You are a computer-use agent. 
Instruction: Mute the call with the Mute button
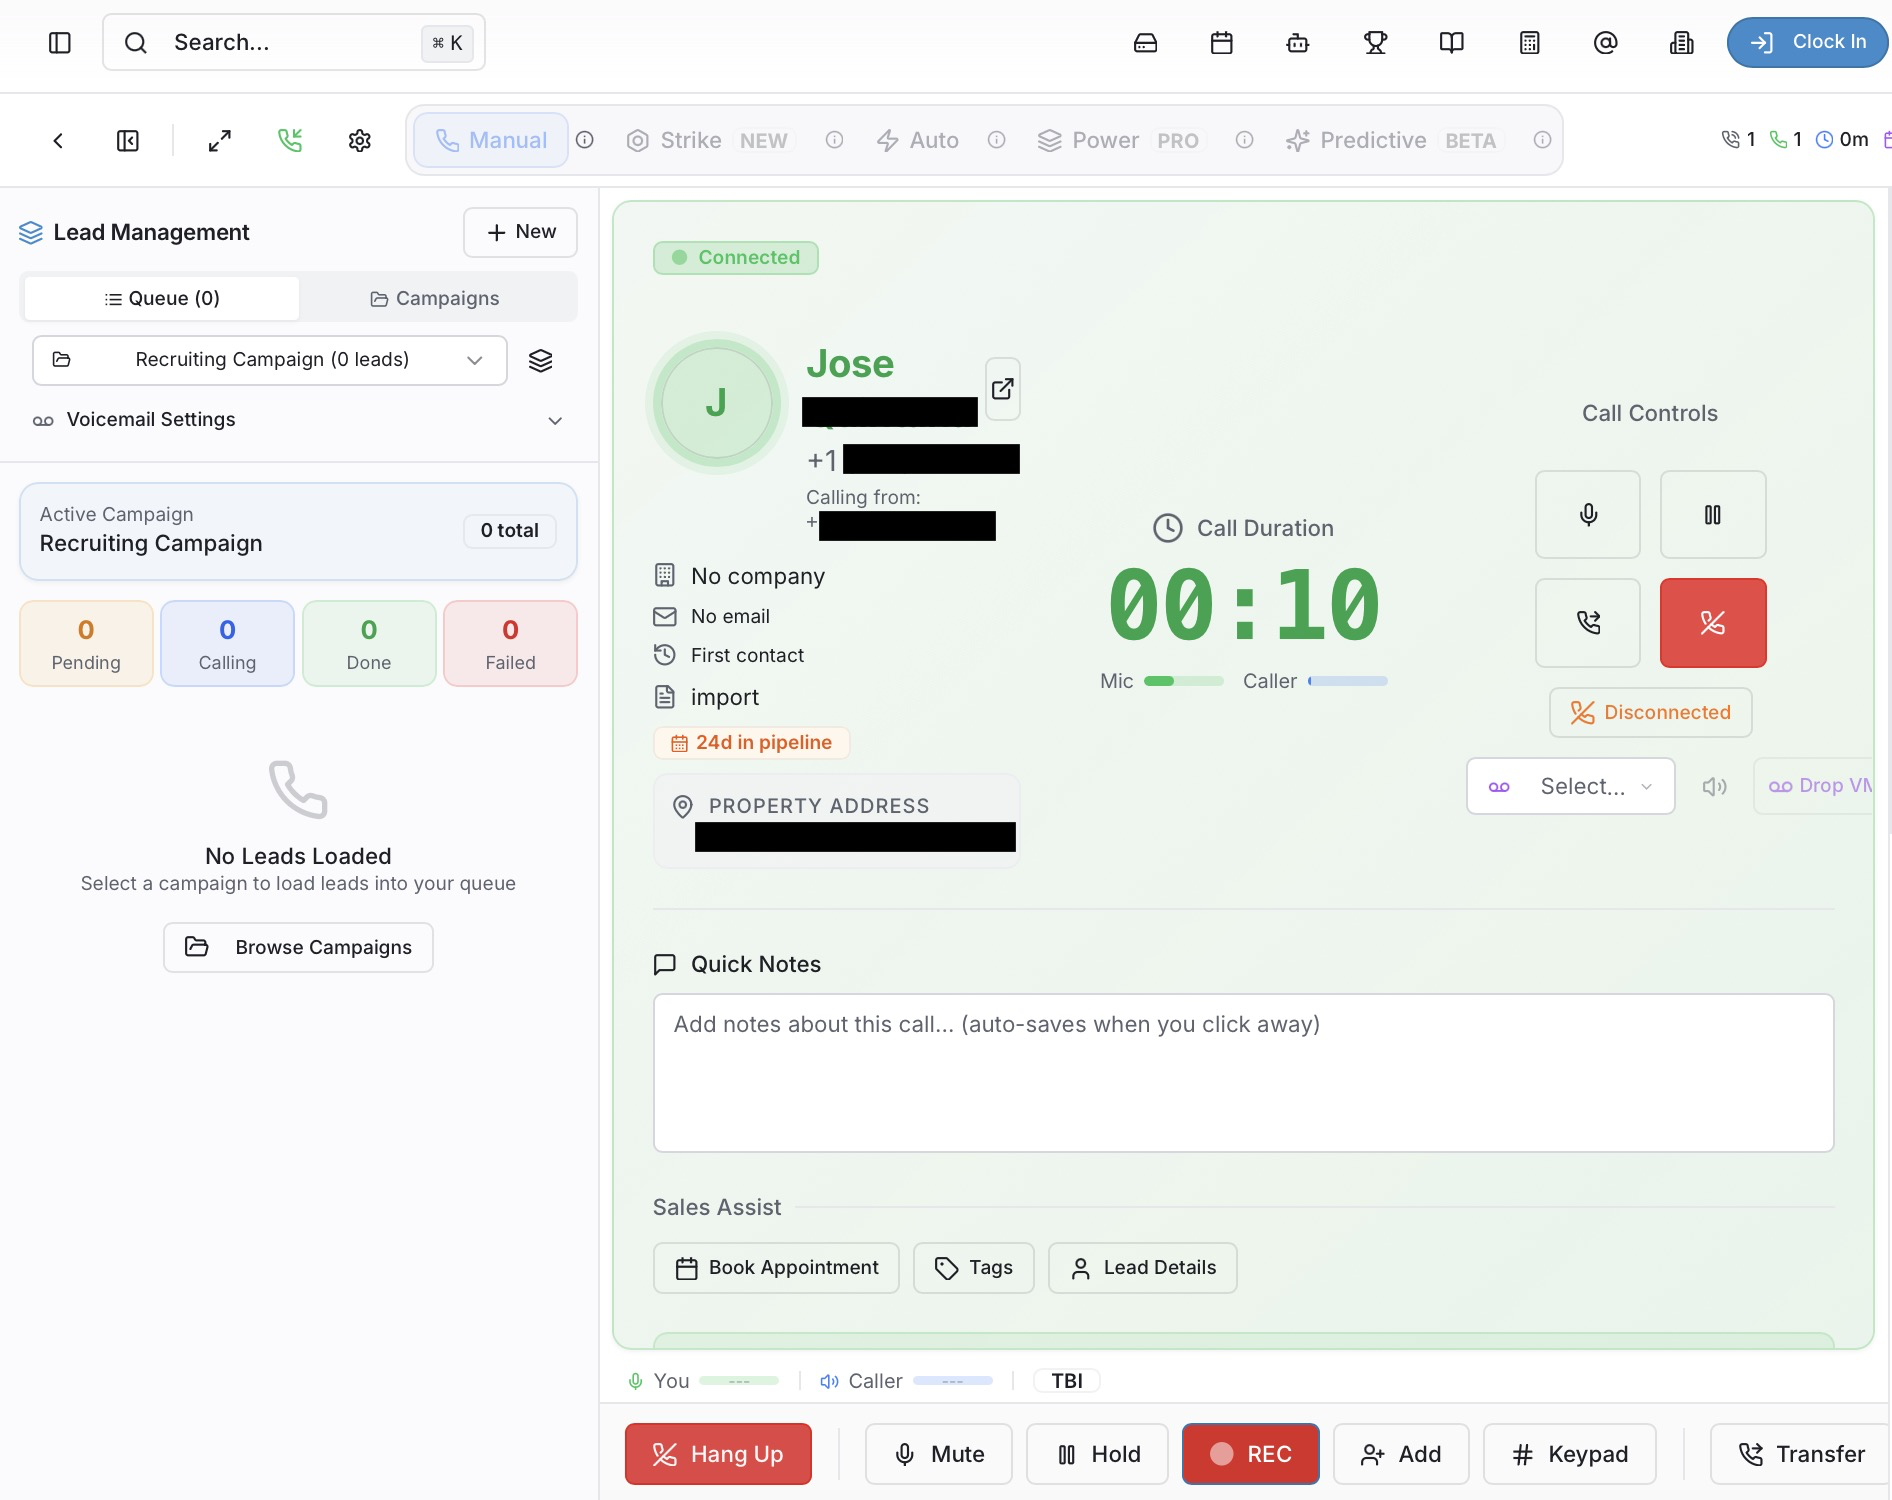coord(938,1454)
